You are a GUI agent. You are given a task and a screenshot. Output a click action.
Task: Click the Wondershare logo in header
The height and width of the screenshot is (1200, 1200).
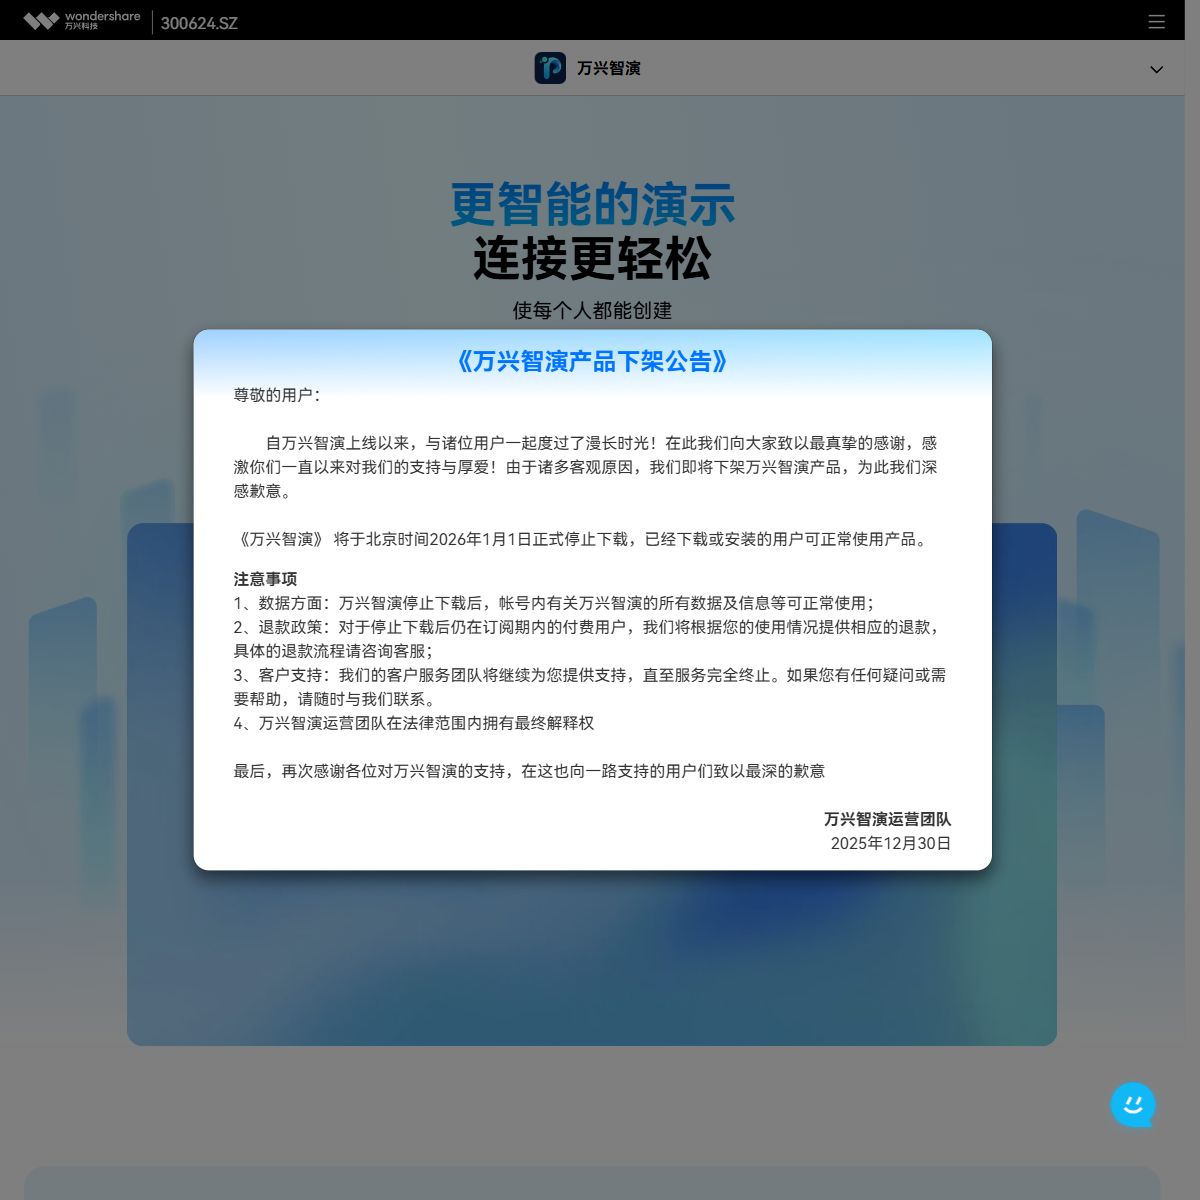coord(82,20)
